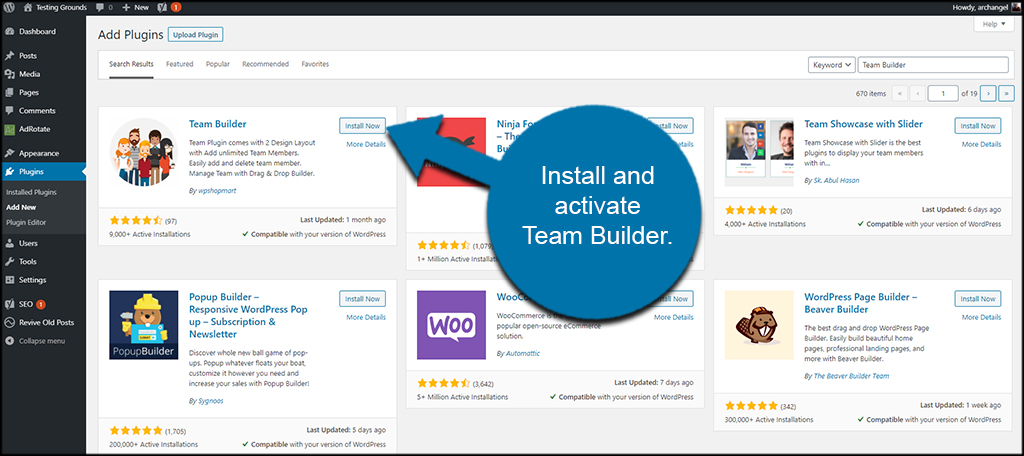This screenshot has height=456, width=1024.
Task: Click the current page number field
Action: pos(943,93)
